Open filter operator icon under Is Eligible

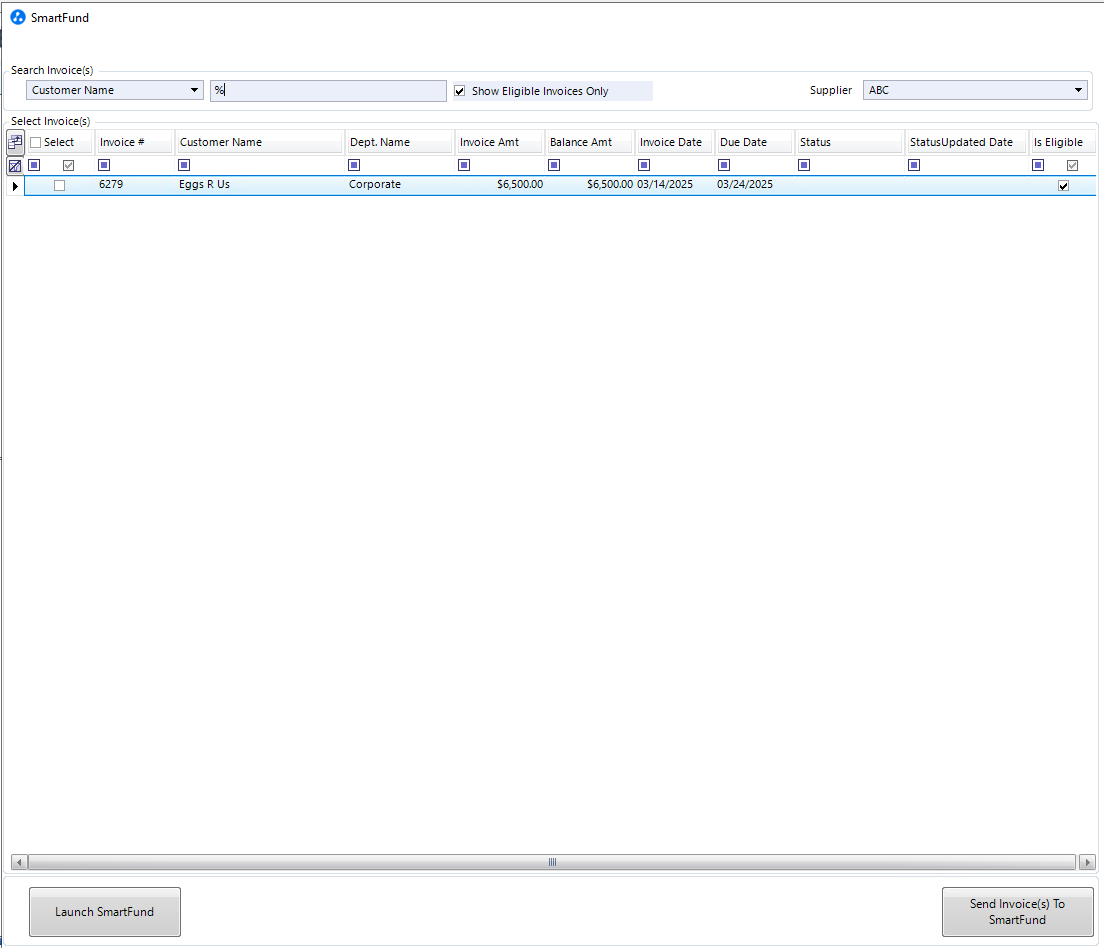[1038, 165]
